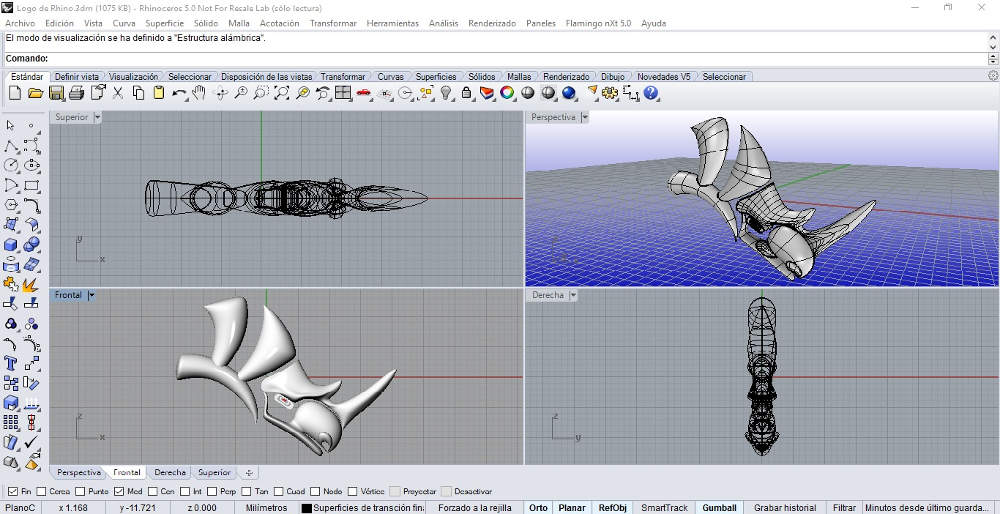Enable the Cerca osnap checkbox
The width and height of the screenshot is (1000, 514).
(41, 492)
